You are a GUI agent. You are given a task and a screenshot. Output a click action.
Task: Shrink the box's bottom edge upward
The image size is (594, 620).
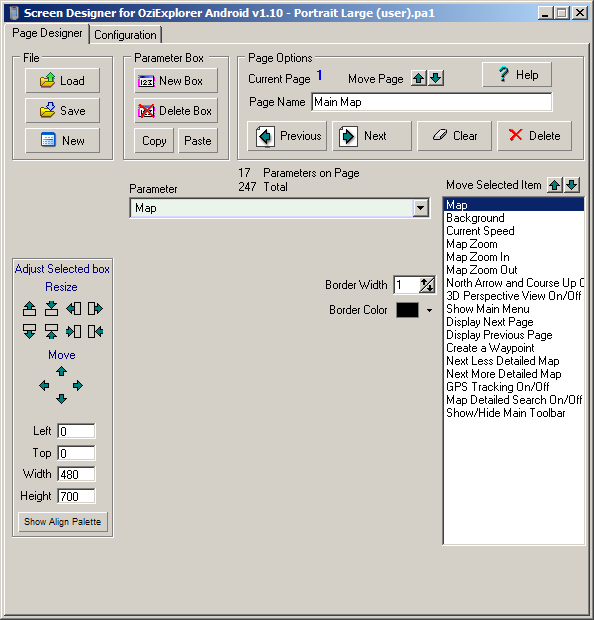point(51,331)
